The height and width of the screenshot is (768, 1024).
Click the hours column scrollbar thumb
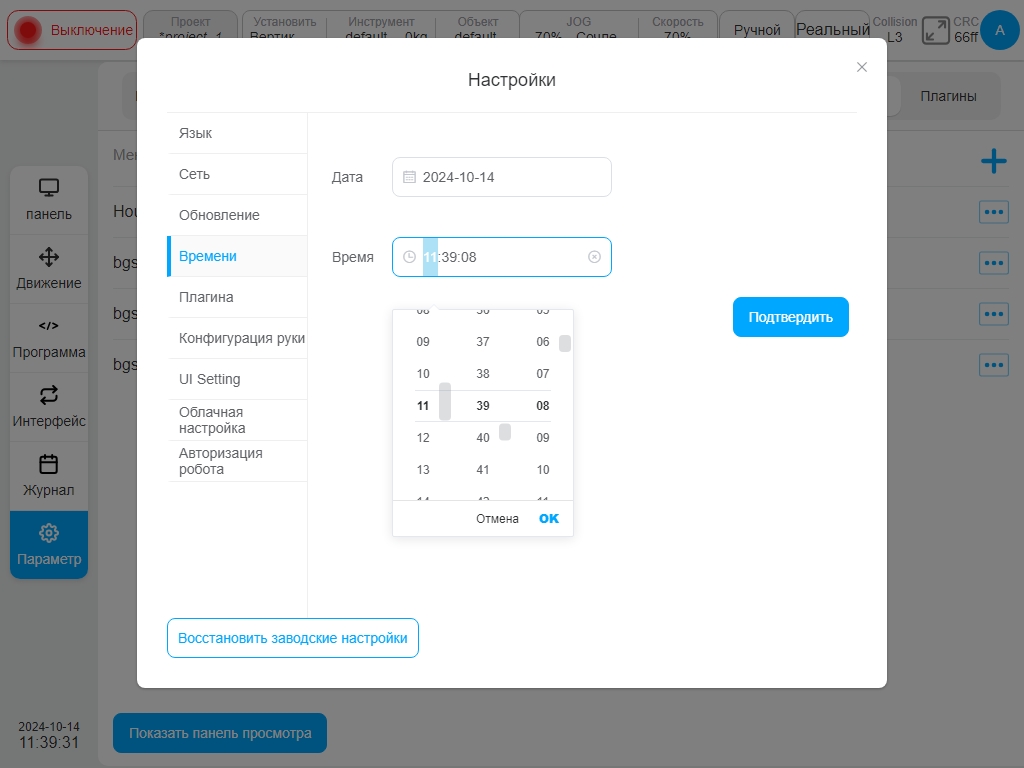click(445, 402)
